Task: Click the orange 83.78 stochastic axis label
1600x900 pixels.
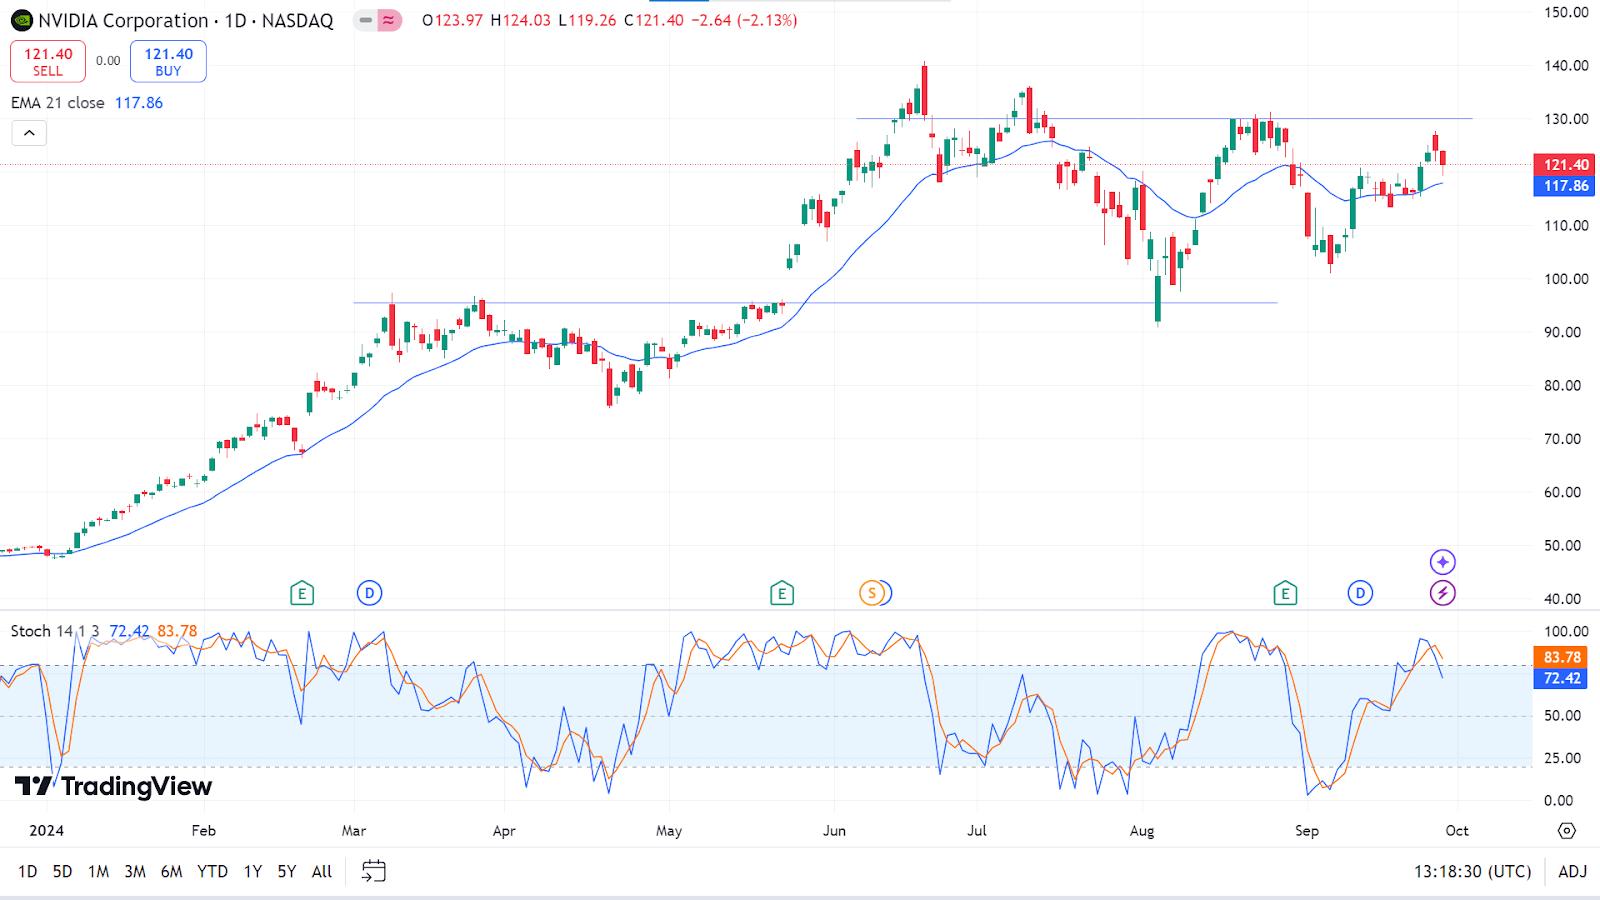Action: click(1560, 657)
